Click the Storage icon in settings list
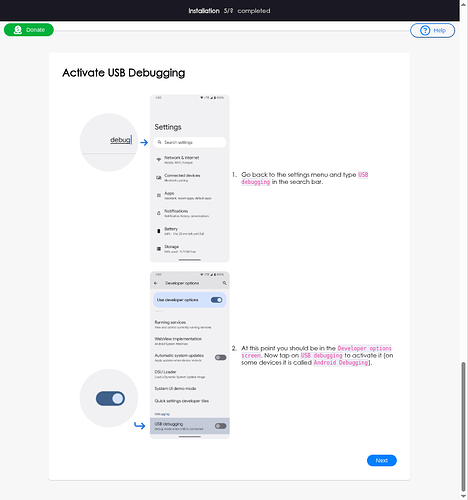The width and height of the screenshot is (468, 500). click(159, 249)
